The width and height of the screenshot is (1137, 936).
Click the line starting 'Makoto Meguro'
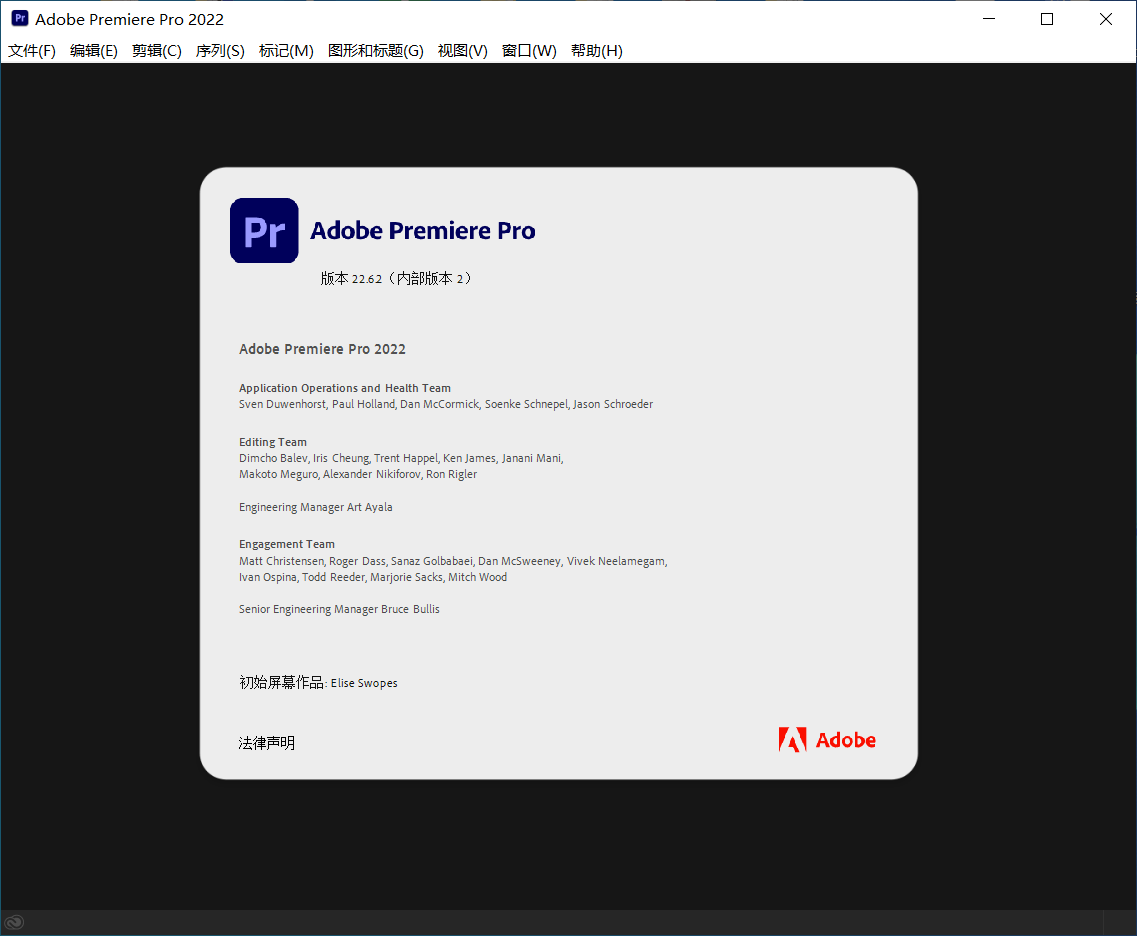point(358,474)
